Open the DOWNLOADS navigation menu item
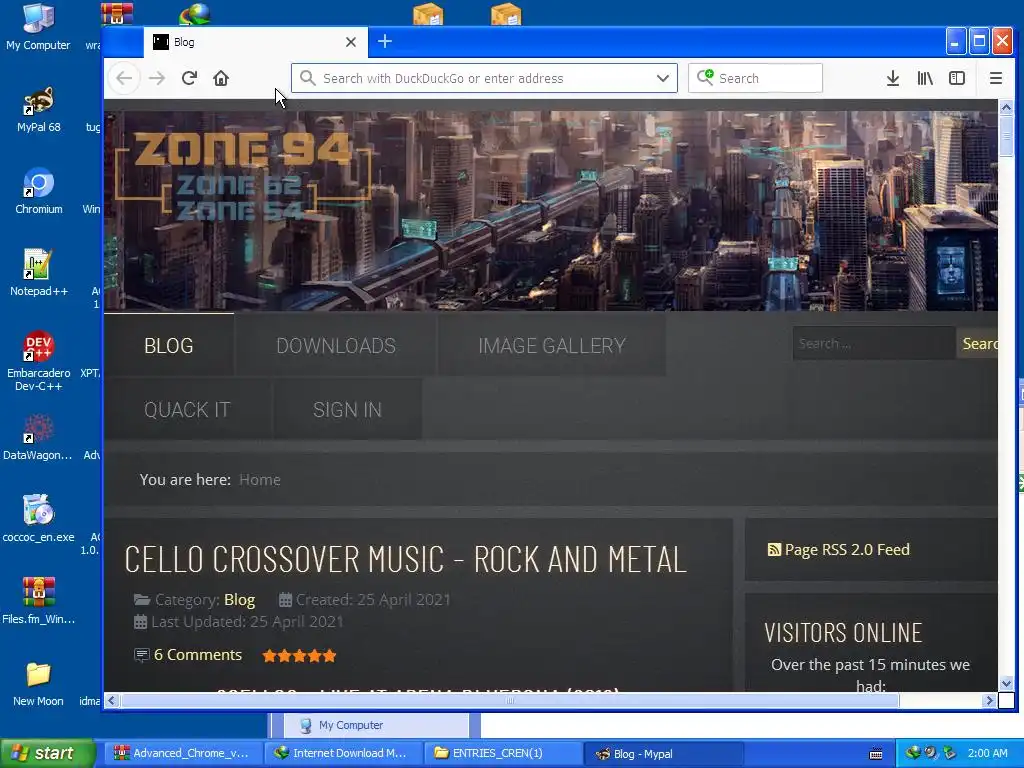The image size is (1024, 768). coord(336,345)
